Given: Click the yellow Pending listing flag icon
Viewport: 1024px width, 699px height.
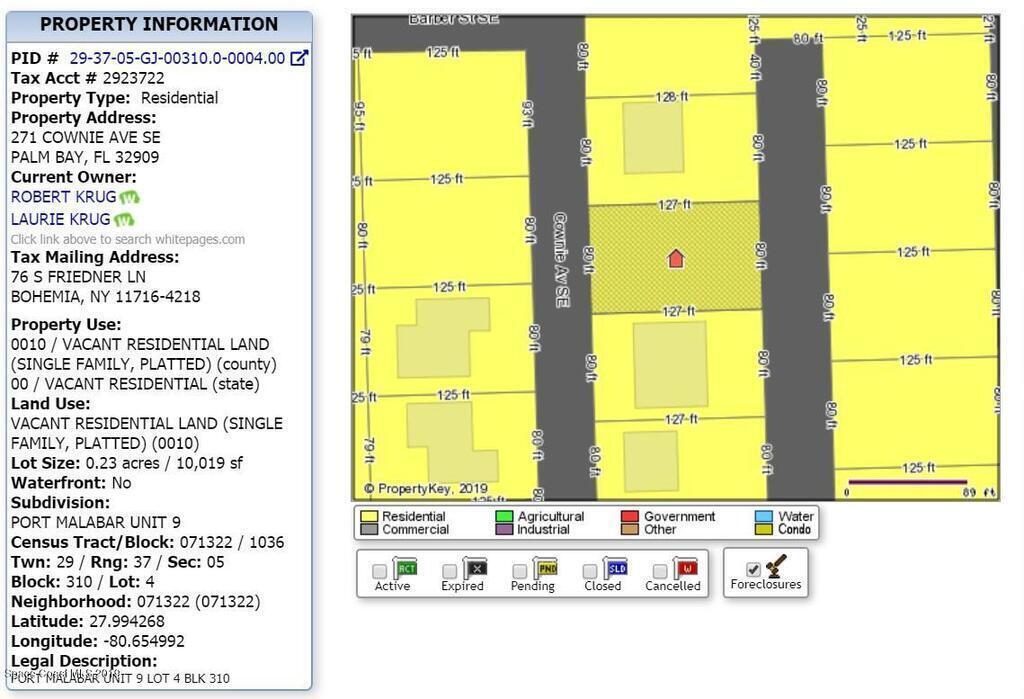Looking at the screenshot, I should pyautogui.click(x=545, y=569).
